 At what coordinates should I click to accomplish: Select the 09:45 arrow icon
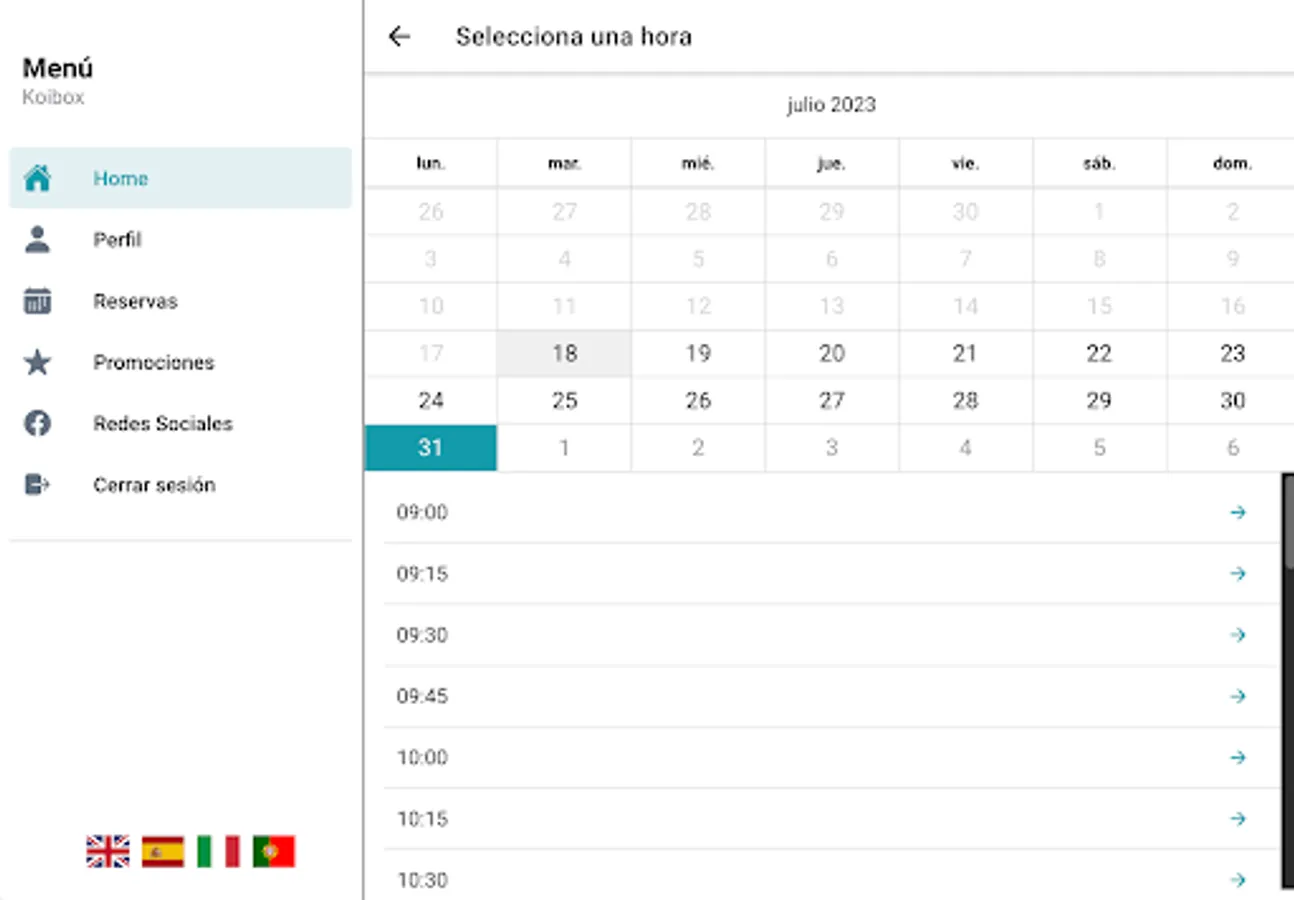click(x=1238, y=696)
